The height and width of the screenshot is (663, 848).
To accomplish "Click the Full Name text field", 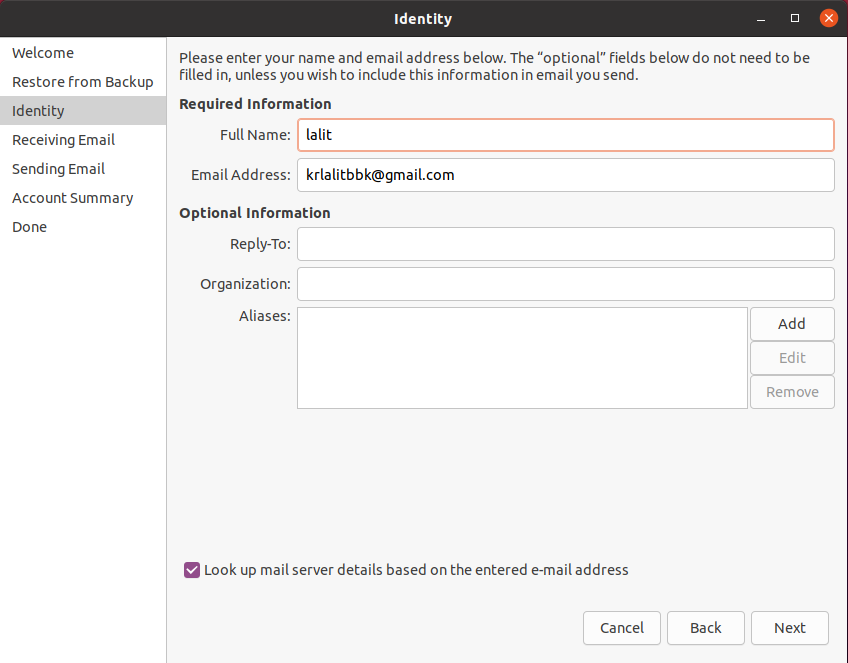I will (565, 134).
